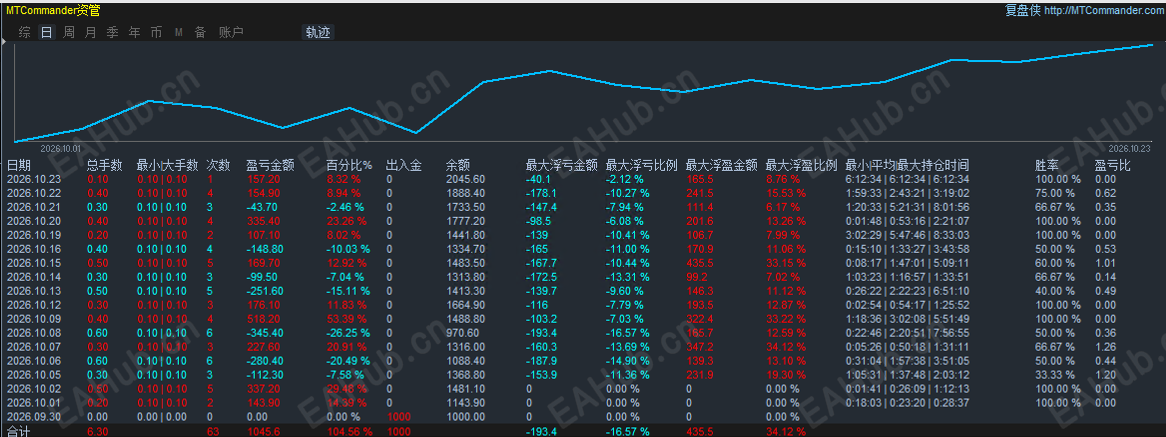Image resolution: width=1166 pixels, height=437 pixels.
Task: Sort by the 余额 column header
Action: (457, 165)
